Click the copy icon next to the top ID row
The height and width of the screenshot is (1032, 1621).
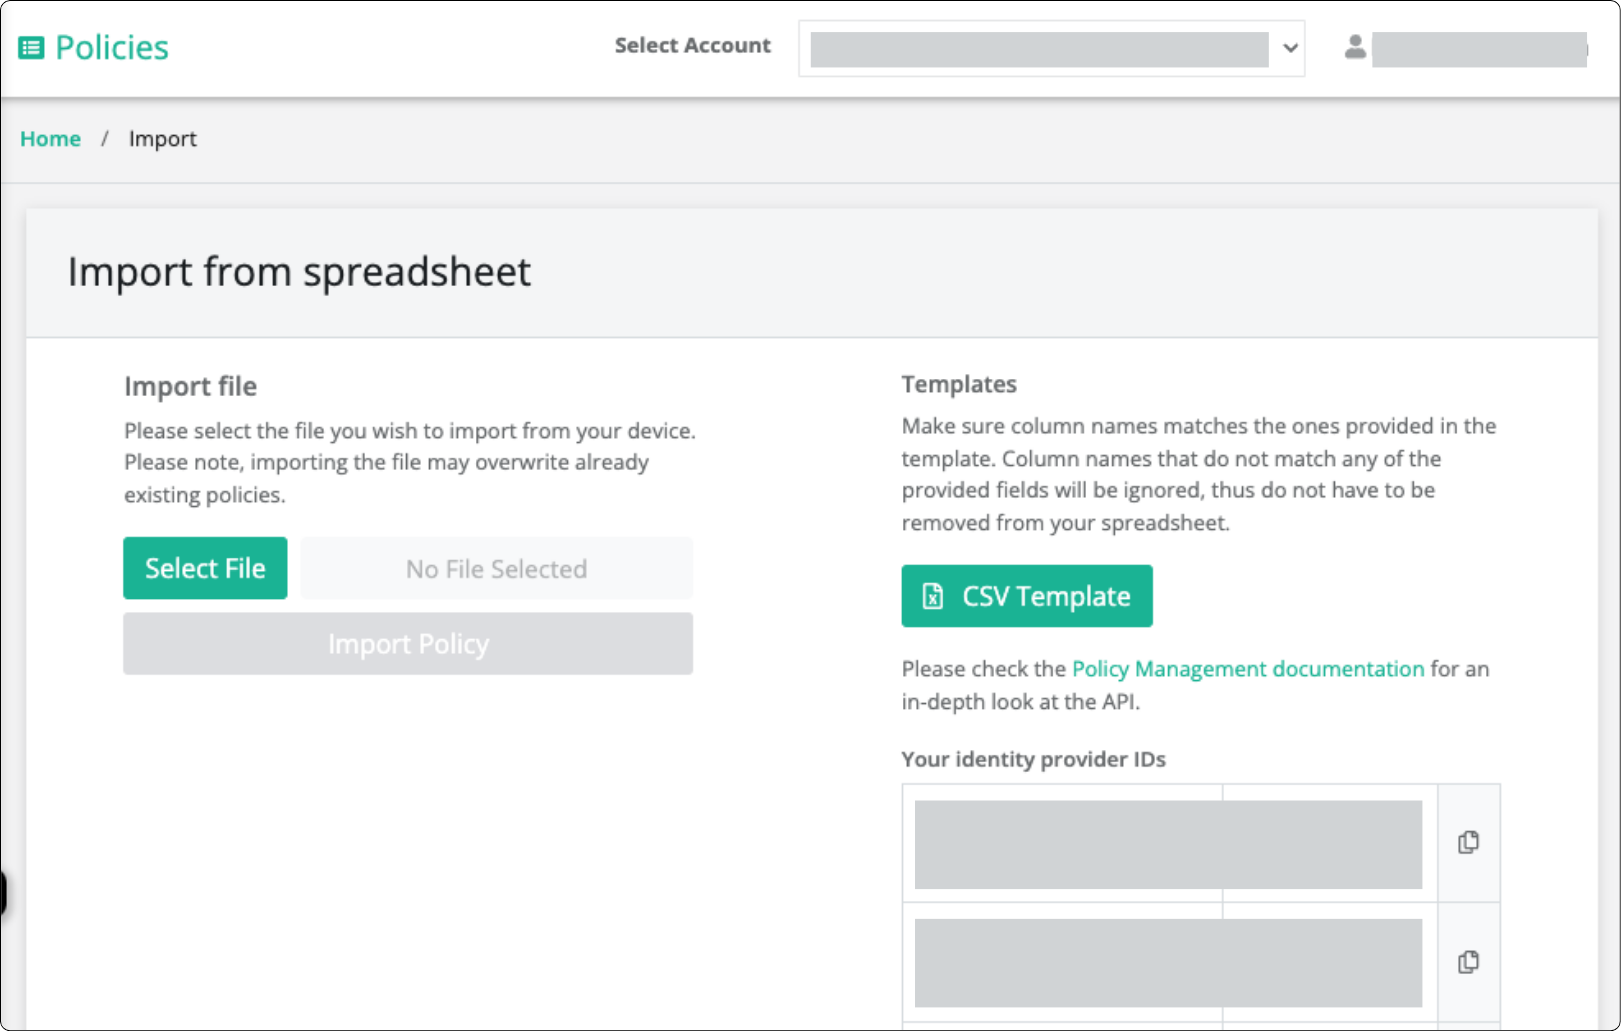1468,843
